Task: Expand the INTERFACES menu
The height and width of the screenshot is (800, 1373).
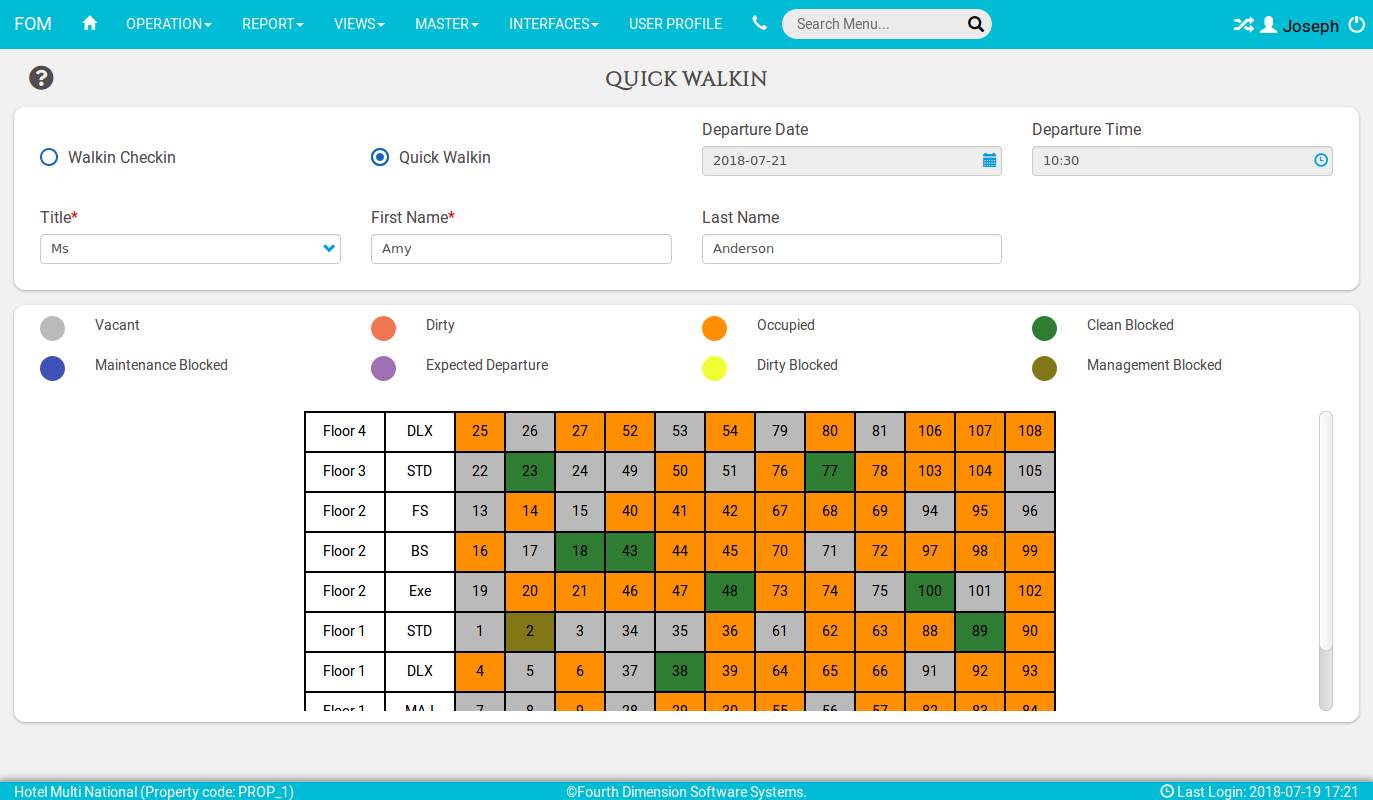Action: [553, 24]
